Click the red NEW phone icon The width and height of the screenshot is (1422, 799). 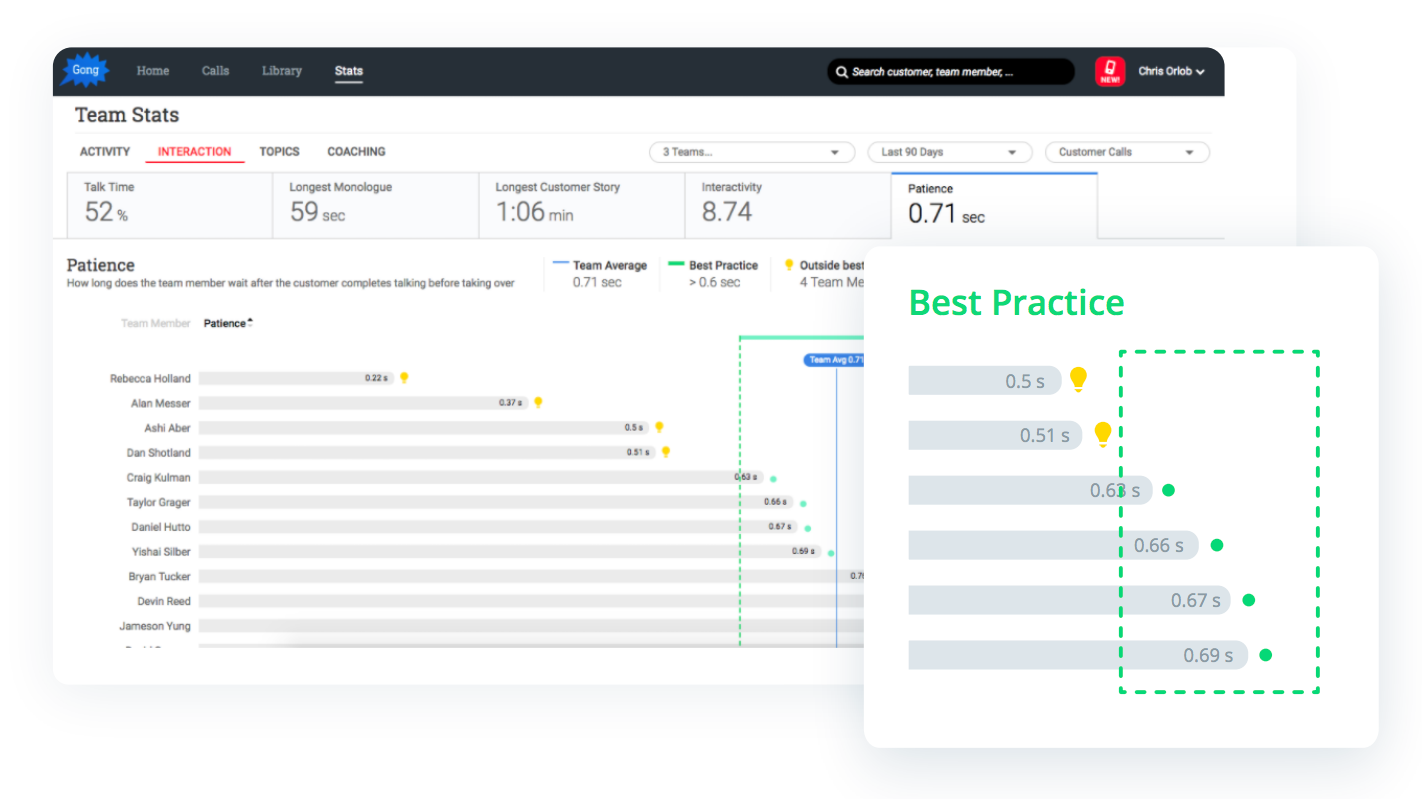pos(1110,71)
